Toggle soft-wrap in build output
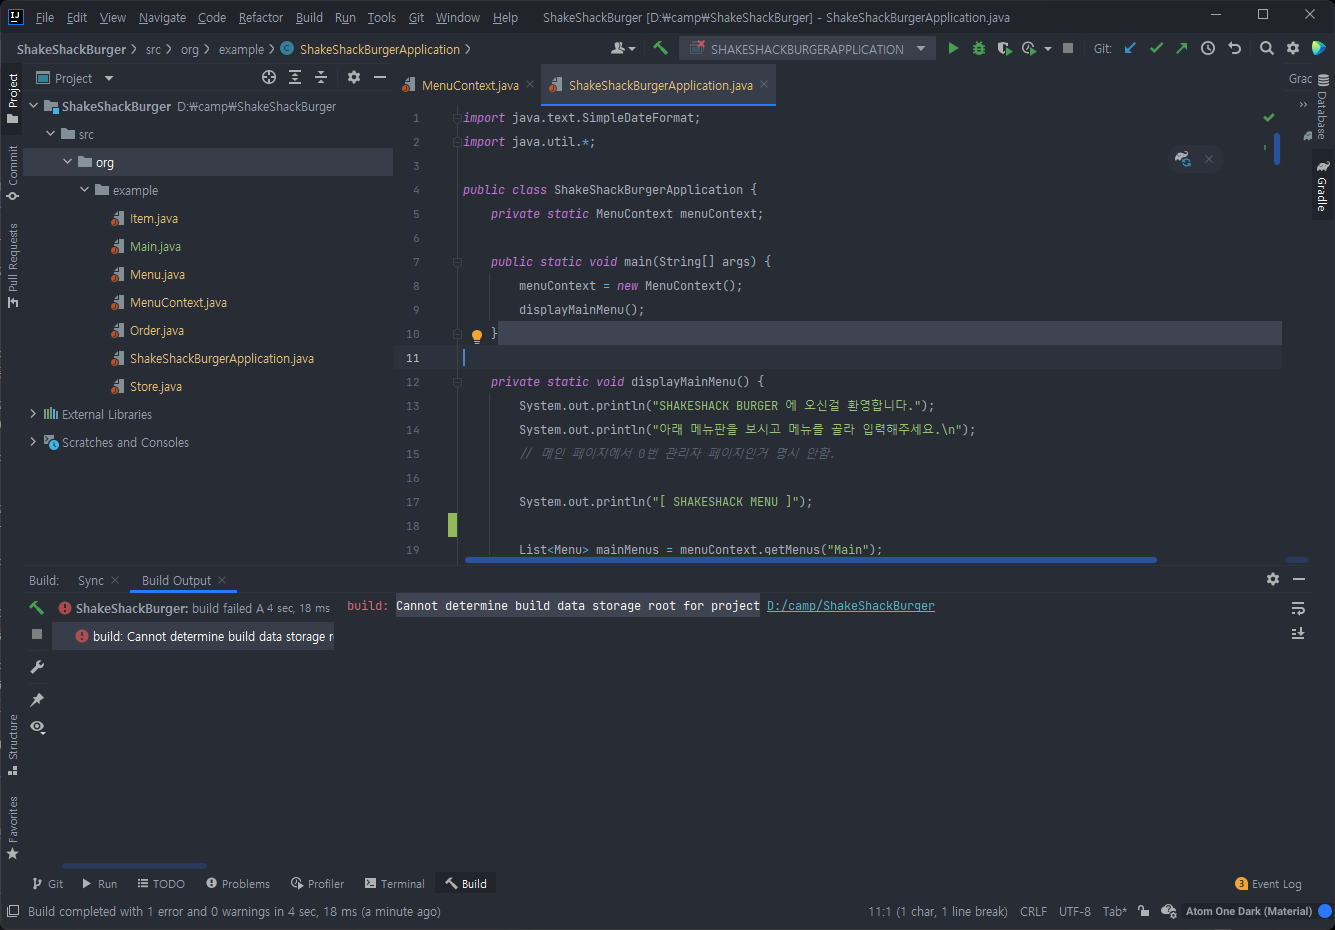 1298,608
